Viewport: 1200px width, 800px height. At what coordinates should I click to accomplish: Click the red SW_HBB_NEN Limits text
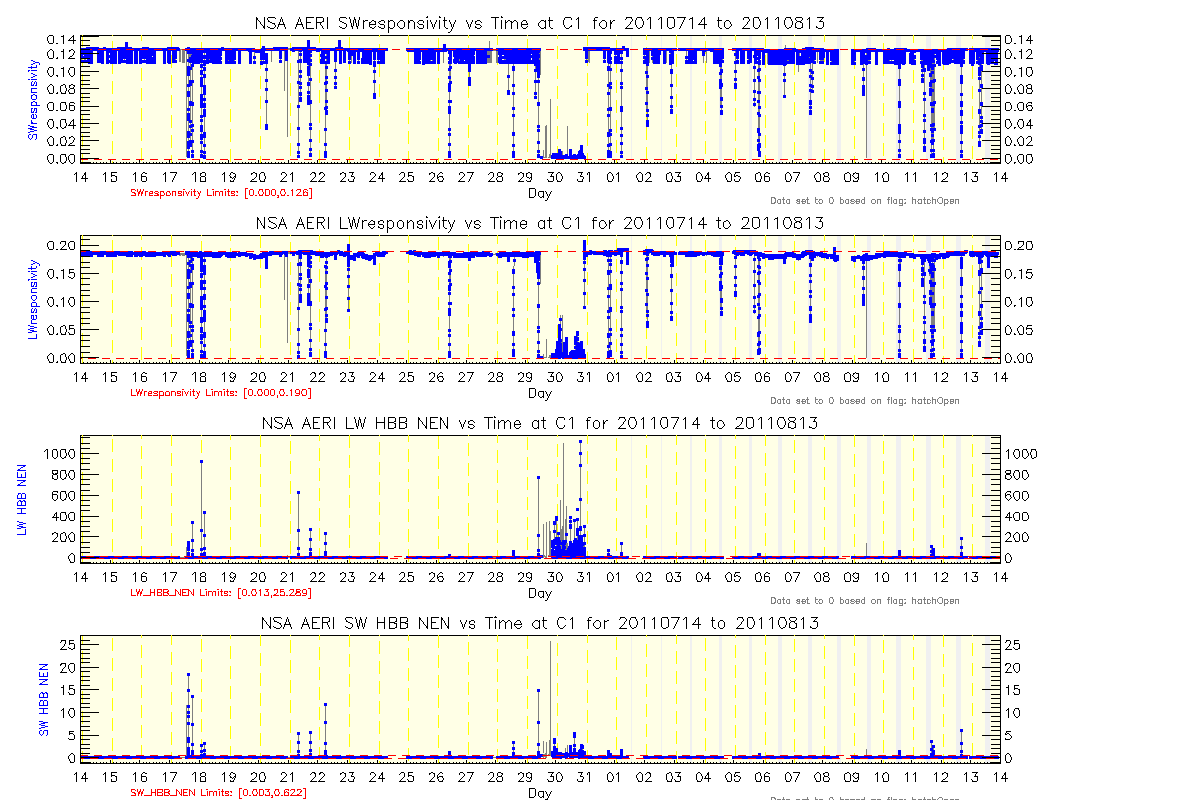(x=219, y=792)
